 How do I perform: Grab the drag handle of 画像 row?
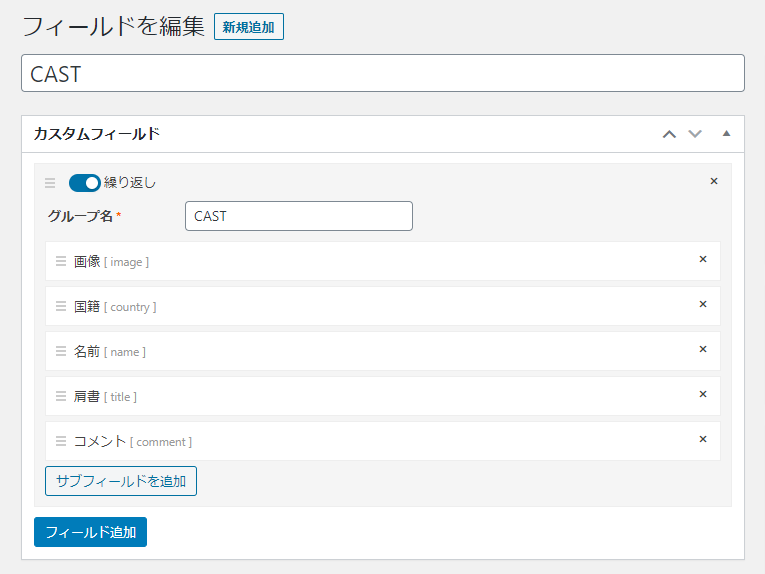point(61,261)
